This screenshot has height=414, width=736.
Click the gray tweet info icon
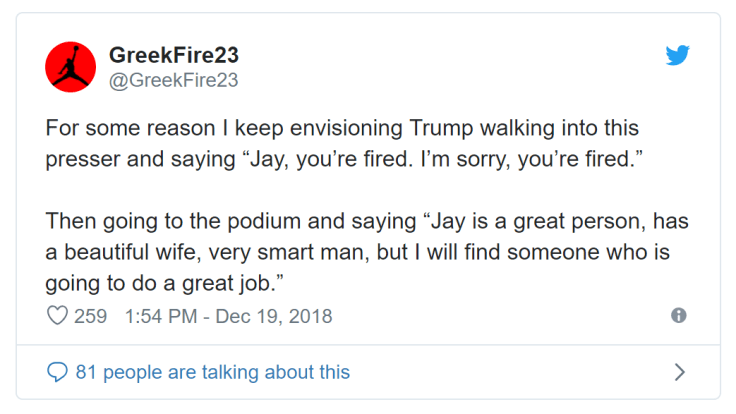(x=679, y=315)
